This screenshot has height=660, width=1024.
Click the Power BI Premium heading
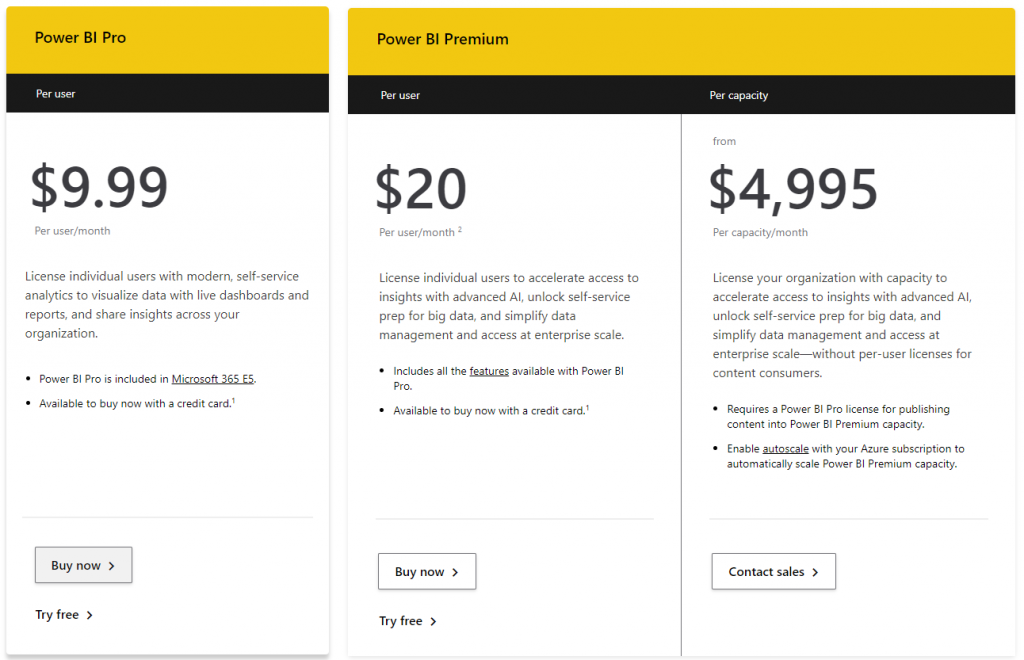442,40
